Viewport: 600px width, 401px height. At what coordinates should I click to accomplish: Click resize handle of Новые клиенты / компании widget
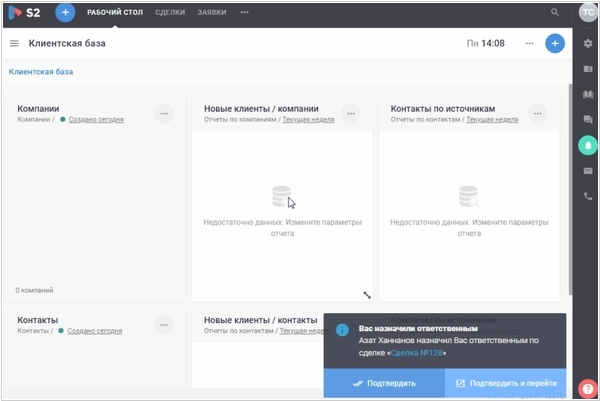click(x=367, y=295)
